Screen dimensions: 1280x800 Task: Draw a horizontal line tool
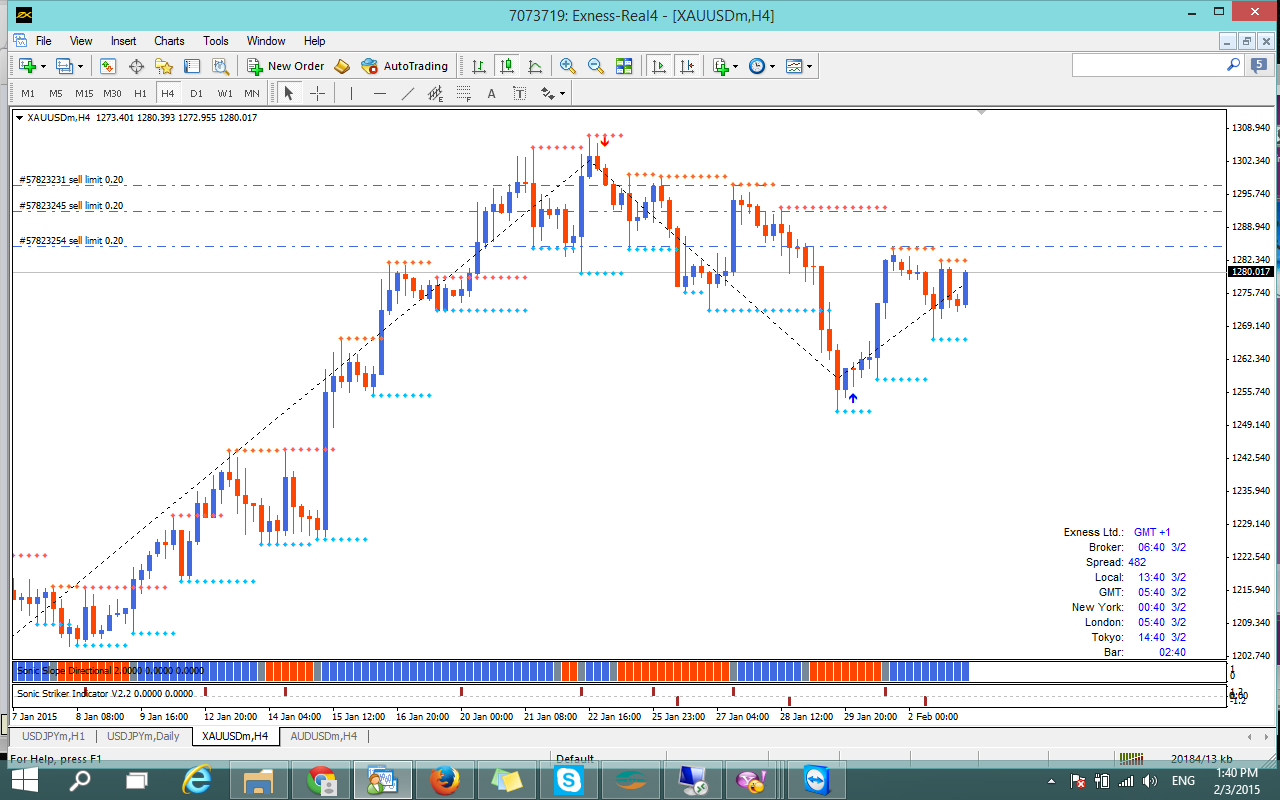point(379,93)
